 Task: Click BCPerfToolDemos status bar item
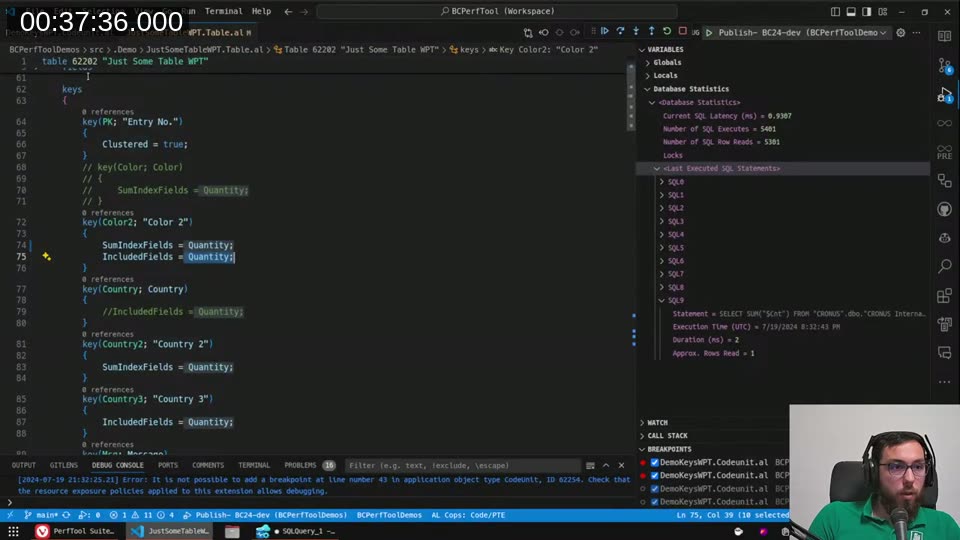click(389, 515)
